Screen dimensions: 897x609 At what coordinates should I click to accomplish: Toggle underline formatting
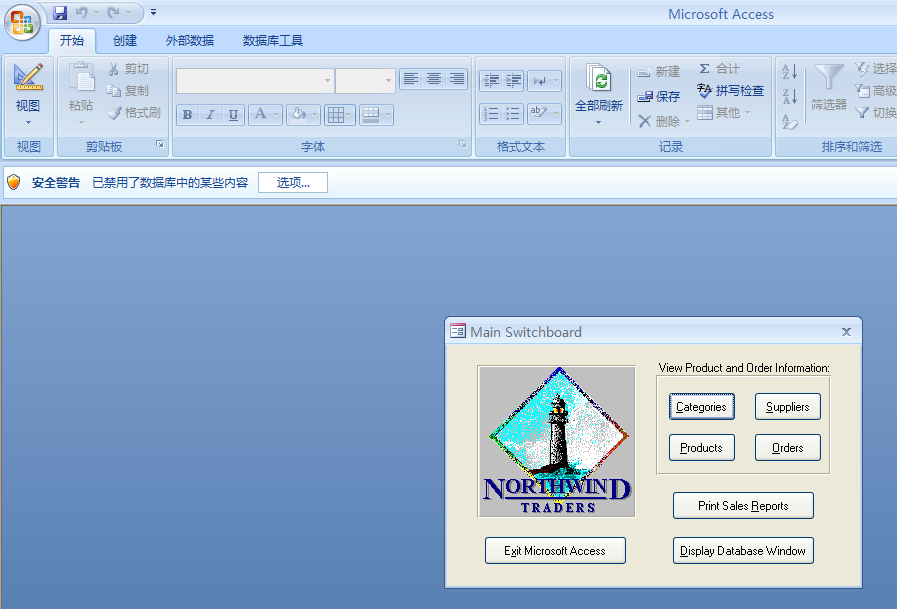tap(233, 115)
